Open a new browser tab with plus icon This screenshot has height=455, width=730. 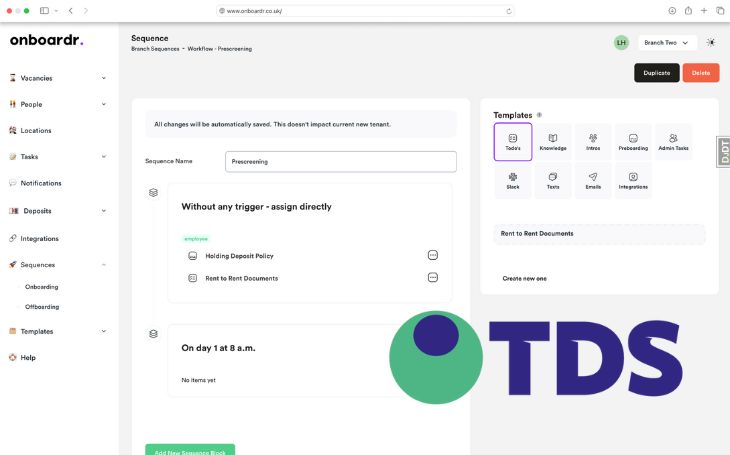click(x=704, y=11)
